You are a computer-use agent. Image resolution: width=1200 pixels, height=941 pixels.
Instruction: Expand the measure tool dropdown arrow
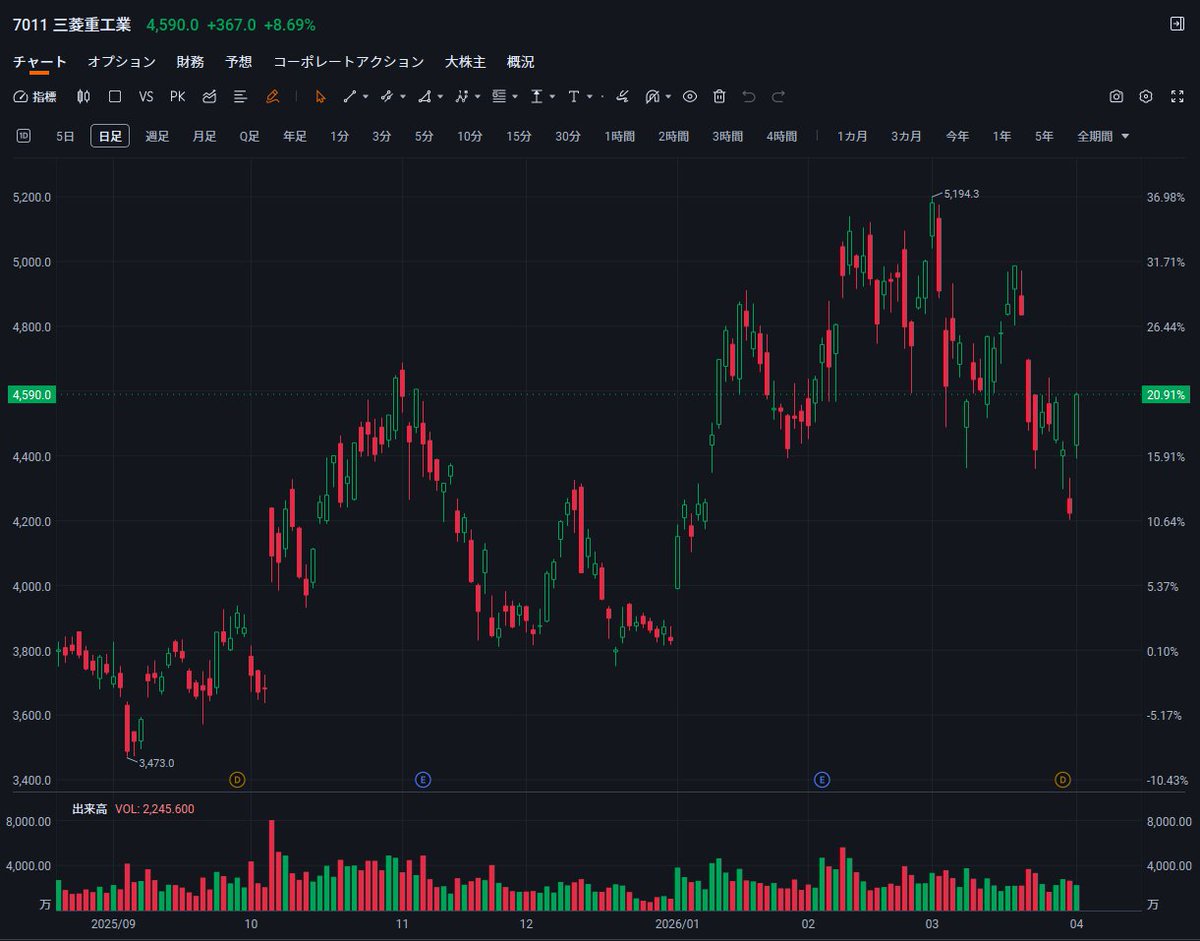coord(552,97)
